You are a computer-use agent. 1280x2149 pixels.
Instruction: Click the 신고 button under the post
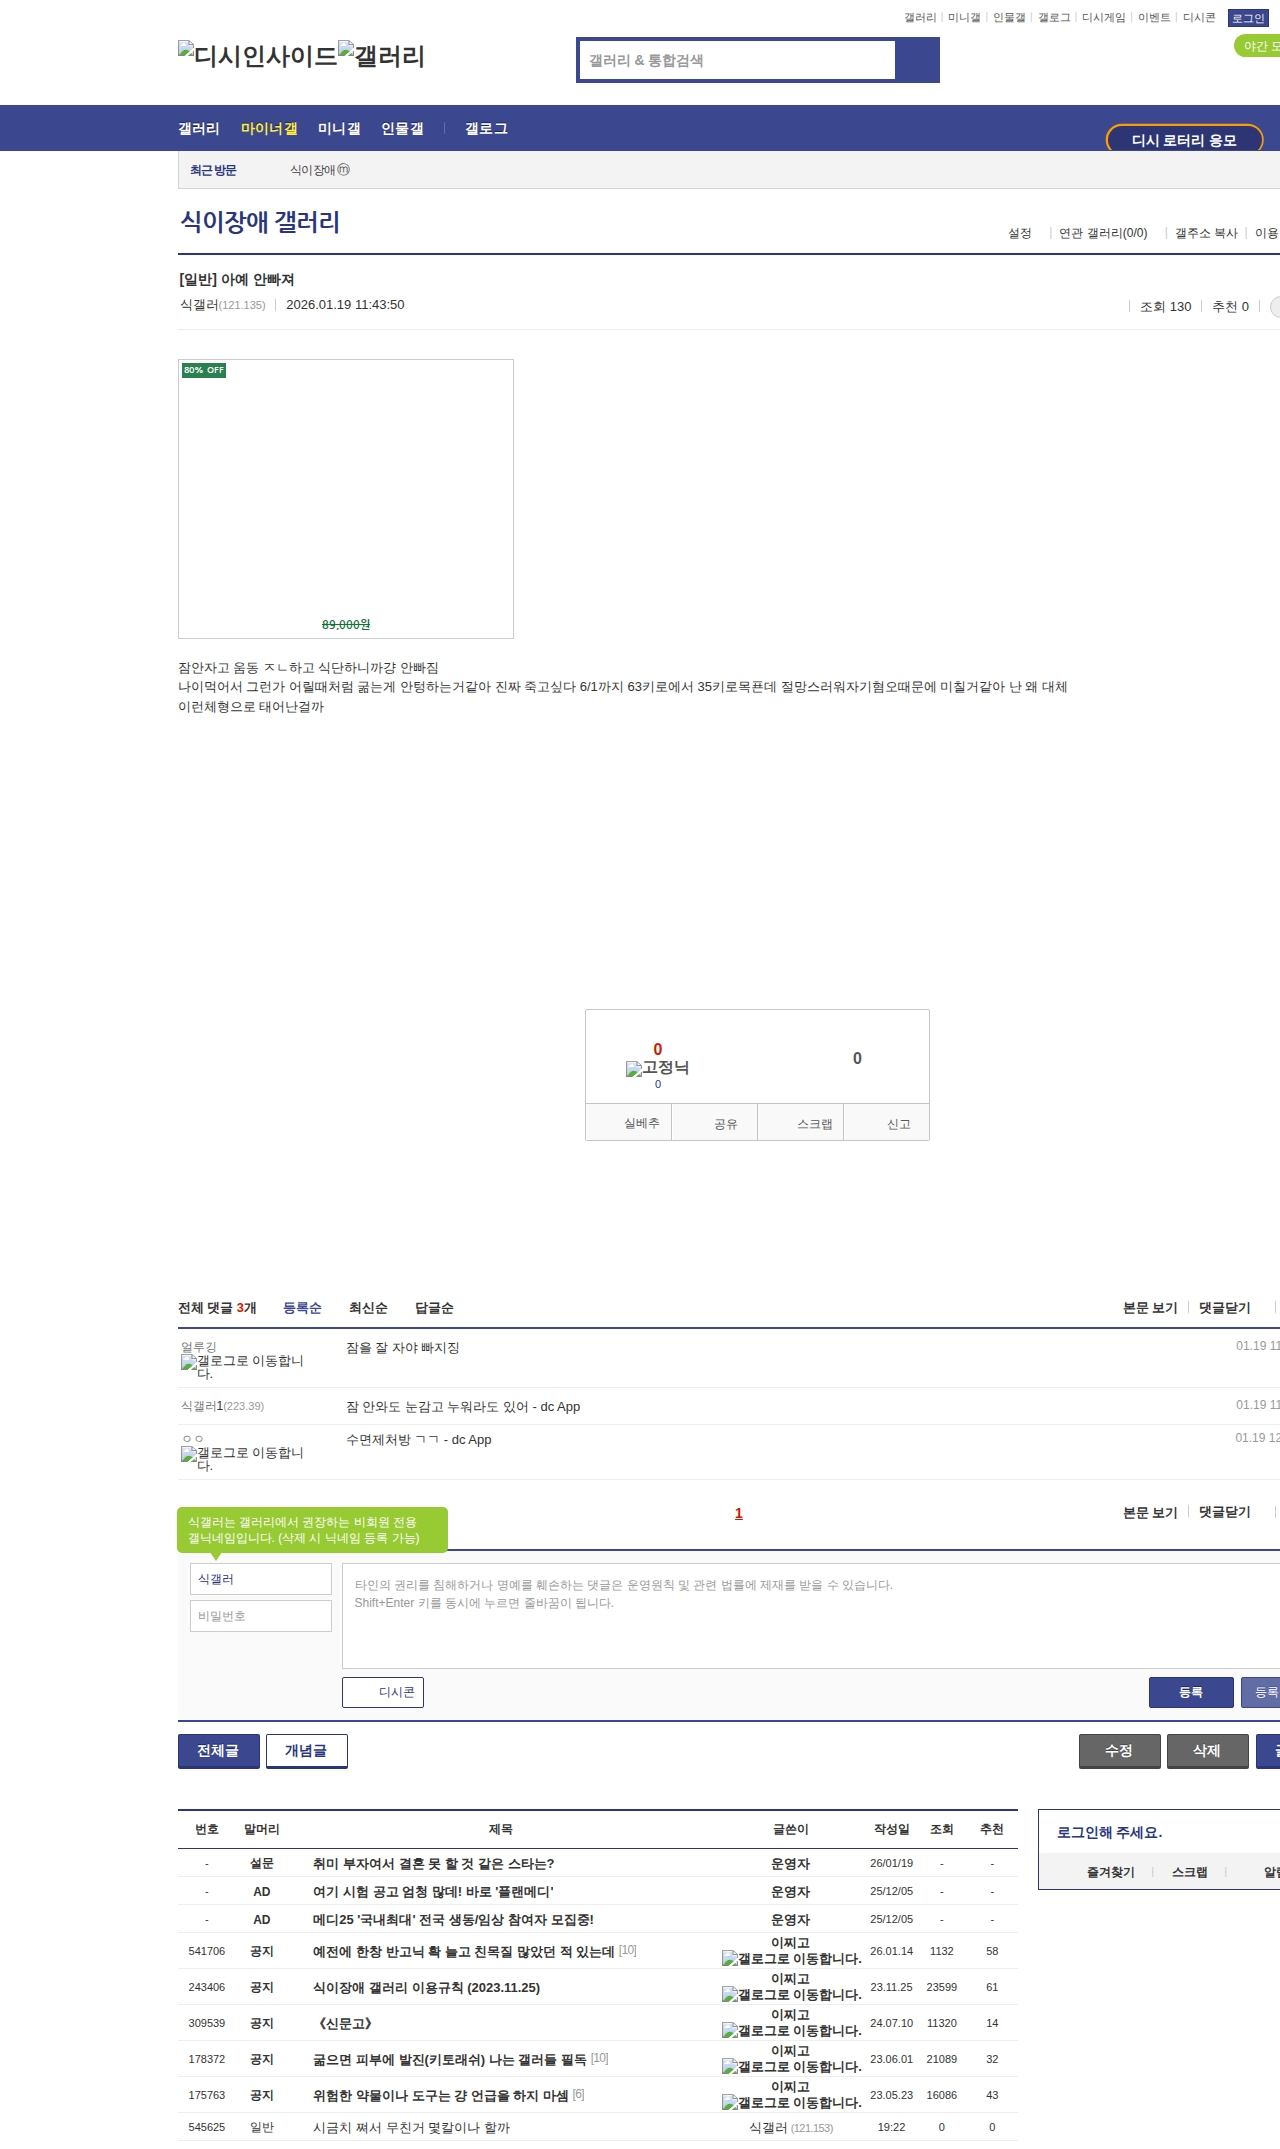click(887, 1122)
